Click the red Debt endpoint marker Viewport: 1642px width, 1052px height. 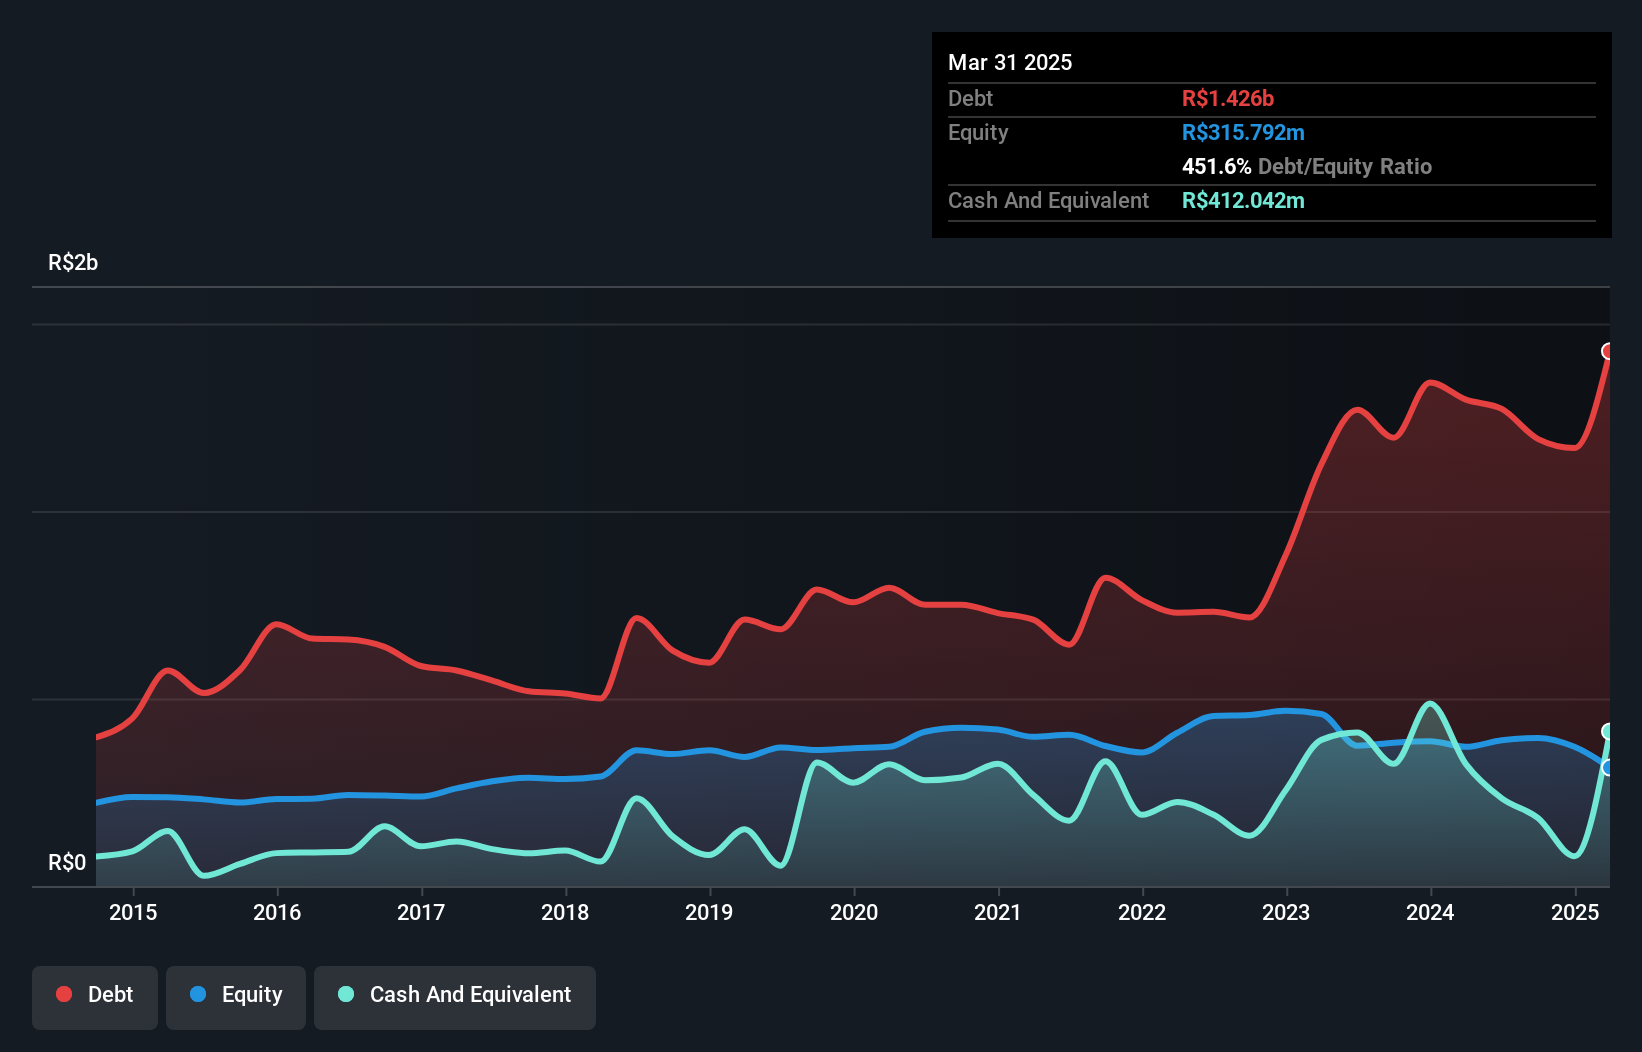pos(1608,351)
